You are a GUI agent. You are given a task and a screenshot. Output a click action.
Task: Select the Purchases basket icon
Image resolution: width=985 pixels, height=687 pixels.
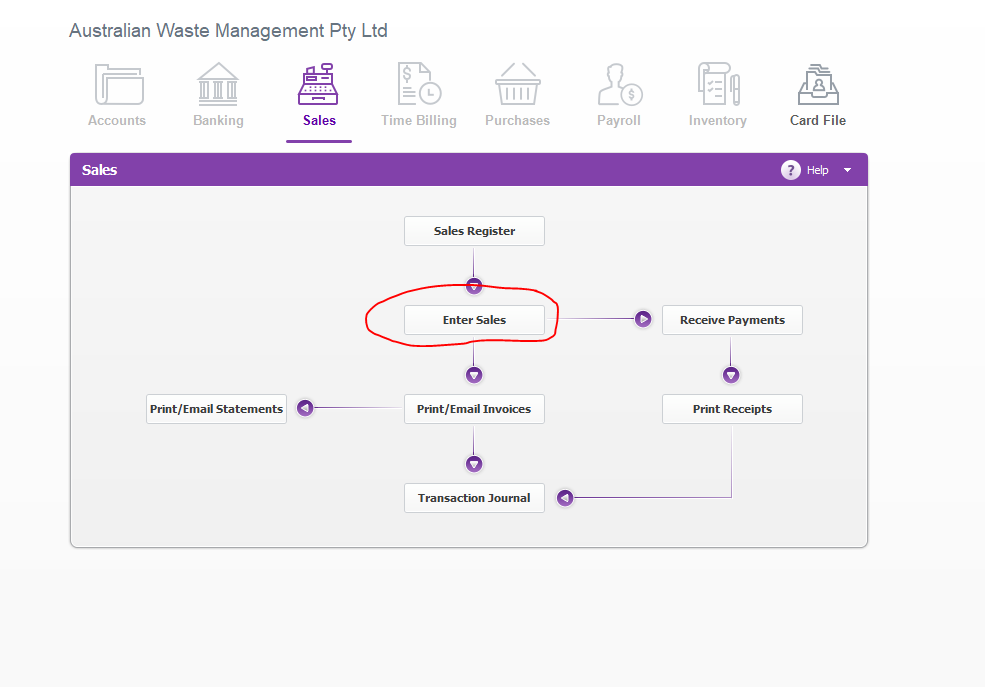(x=518, y=84)
